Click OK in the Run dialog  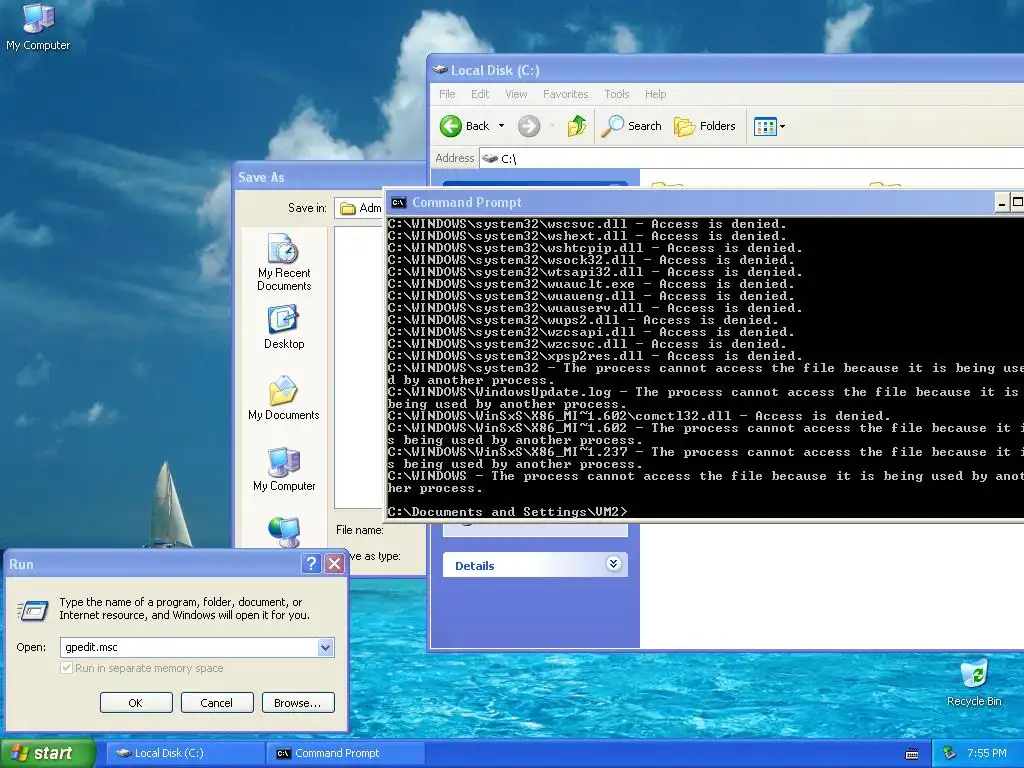[x=136, y=703]
